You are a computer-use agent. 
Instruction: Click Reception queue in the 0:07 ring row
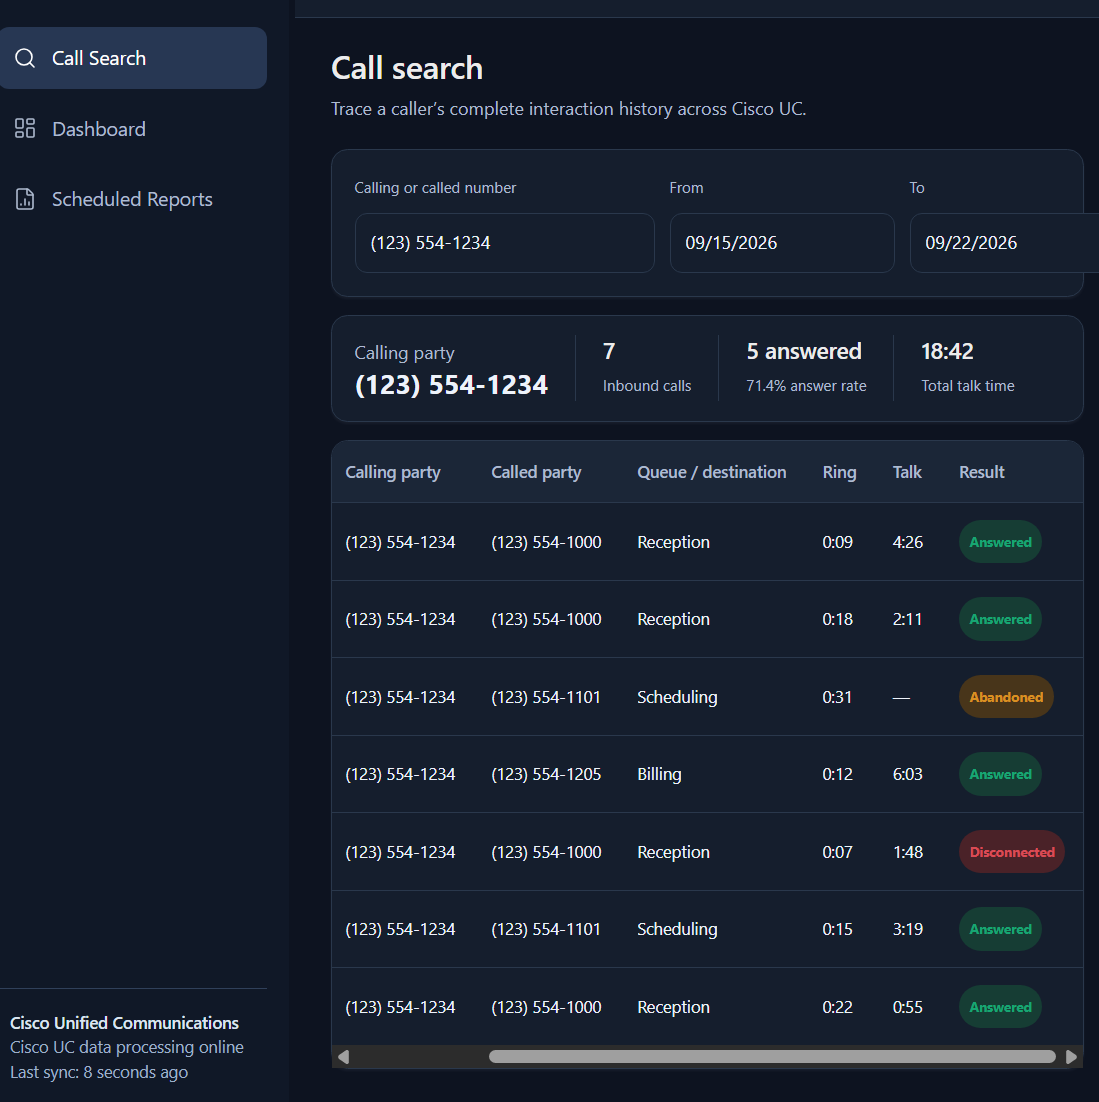coord(673,852)
